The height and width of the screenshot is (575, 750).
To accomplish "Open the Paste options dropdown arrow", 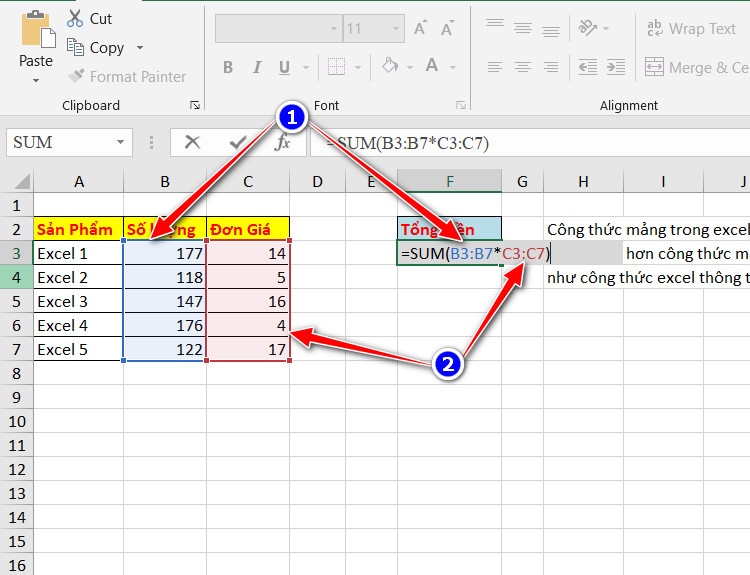I will tap(36, 80).
